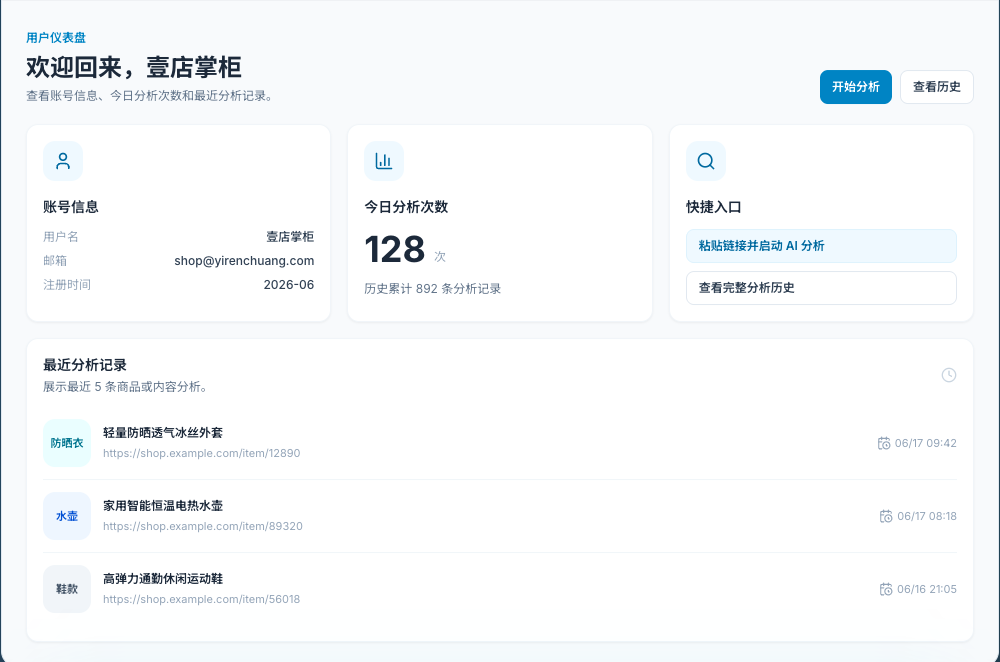This screenshot has height=662, width=1000.
Task: Click the calendar icon beside 06/17 08:18
Action: [886, 517]
